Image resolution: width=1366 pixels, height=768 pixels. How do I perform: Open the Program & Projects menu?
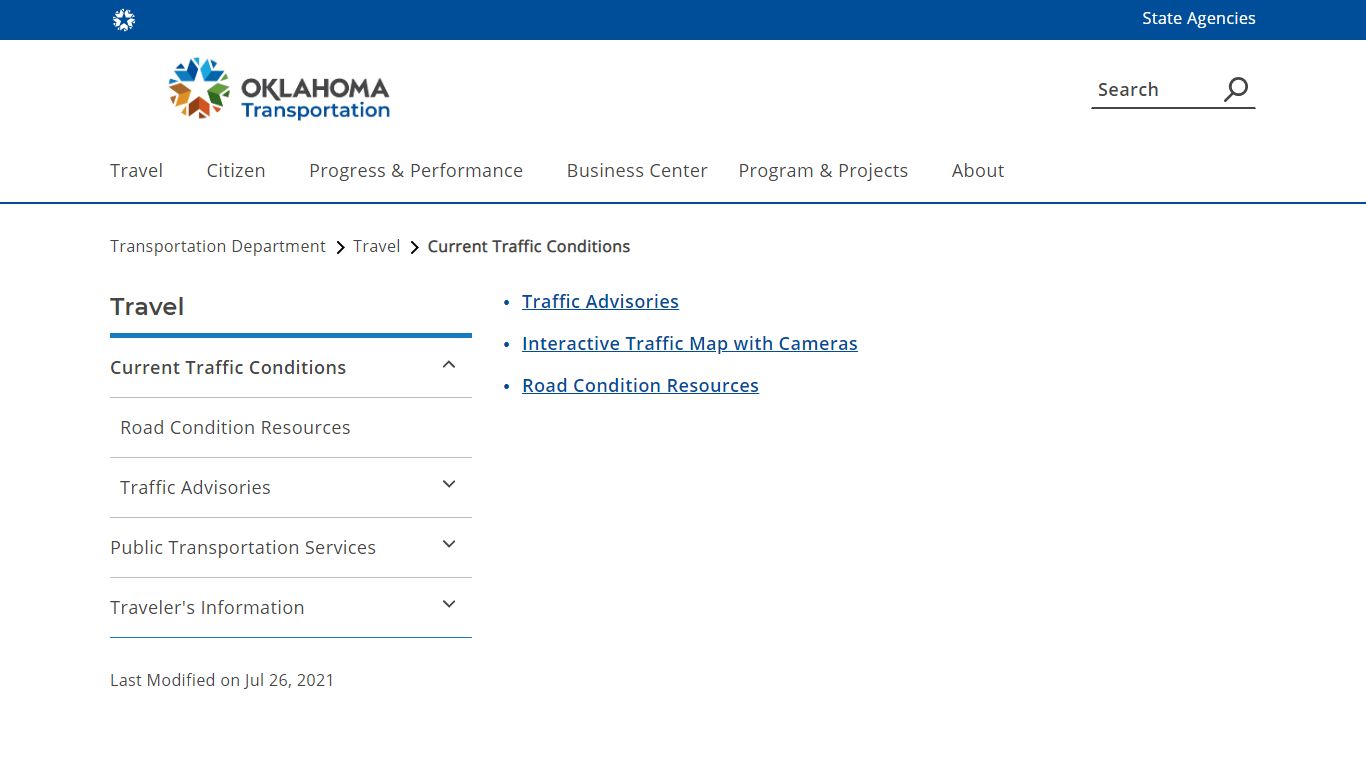click(823, 170)
